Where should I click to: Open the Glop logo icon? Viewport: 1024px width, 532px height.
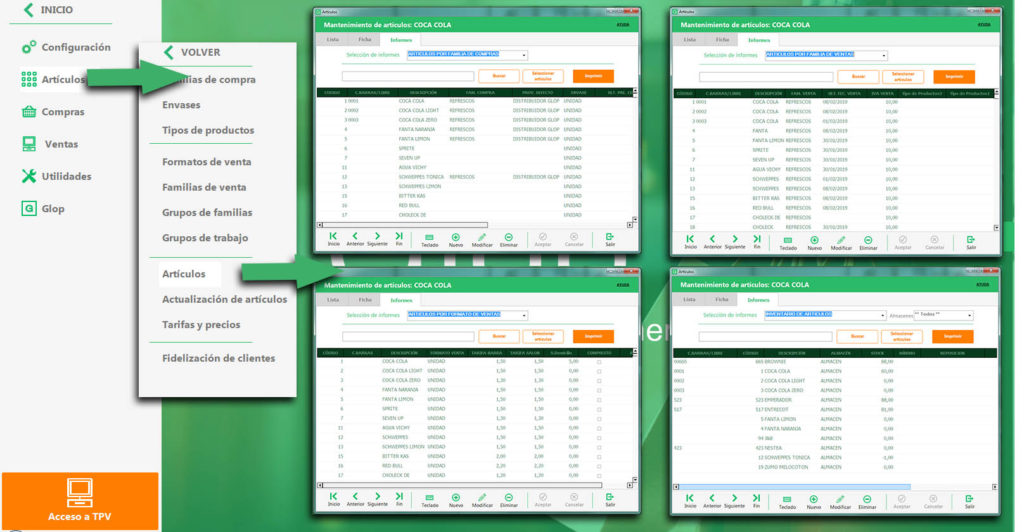click(x=29, y=209)
